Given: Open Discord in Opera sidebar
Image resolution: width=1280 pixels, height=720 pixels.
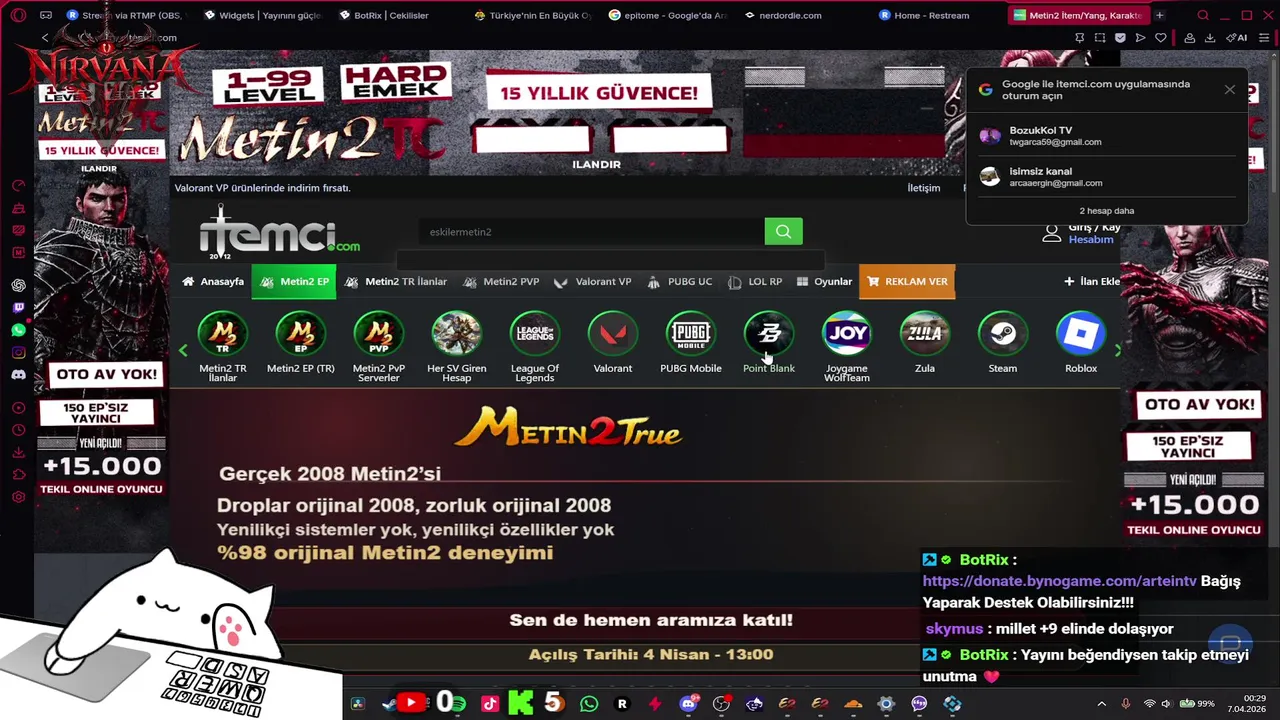Looking at the screenshot, I should 18,375.
